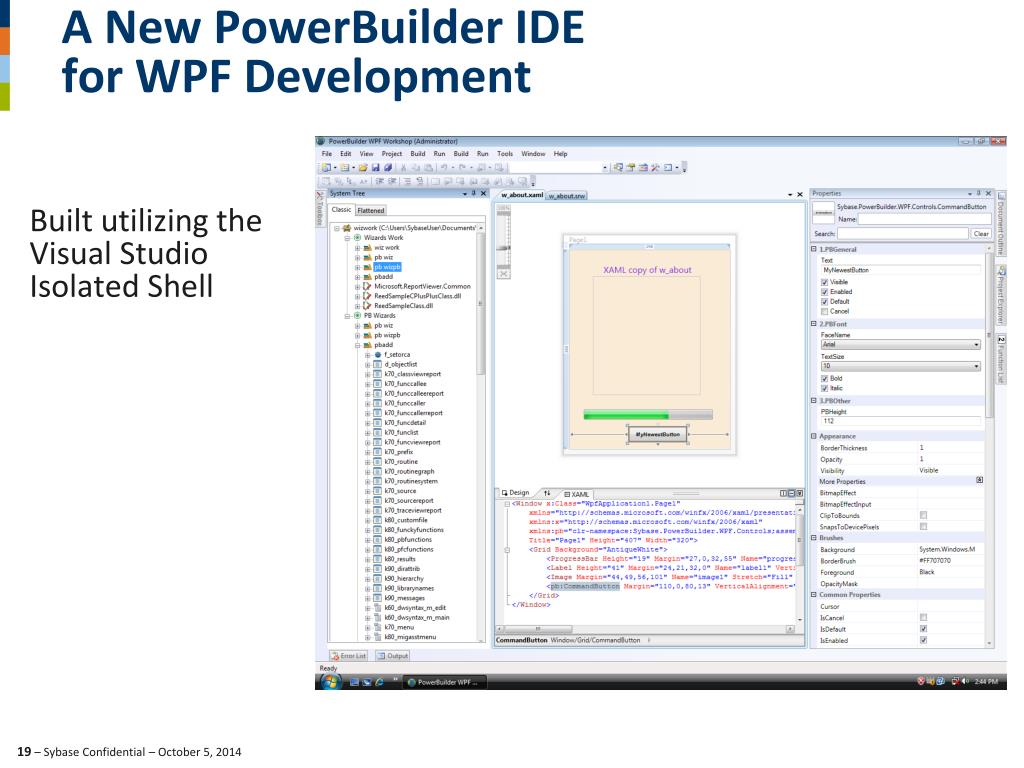1024x768 pixels.
Task: Toggle the Default checkbox in PBGeneral
Action: coord(824,302)
